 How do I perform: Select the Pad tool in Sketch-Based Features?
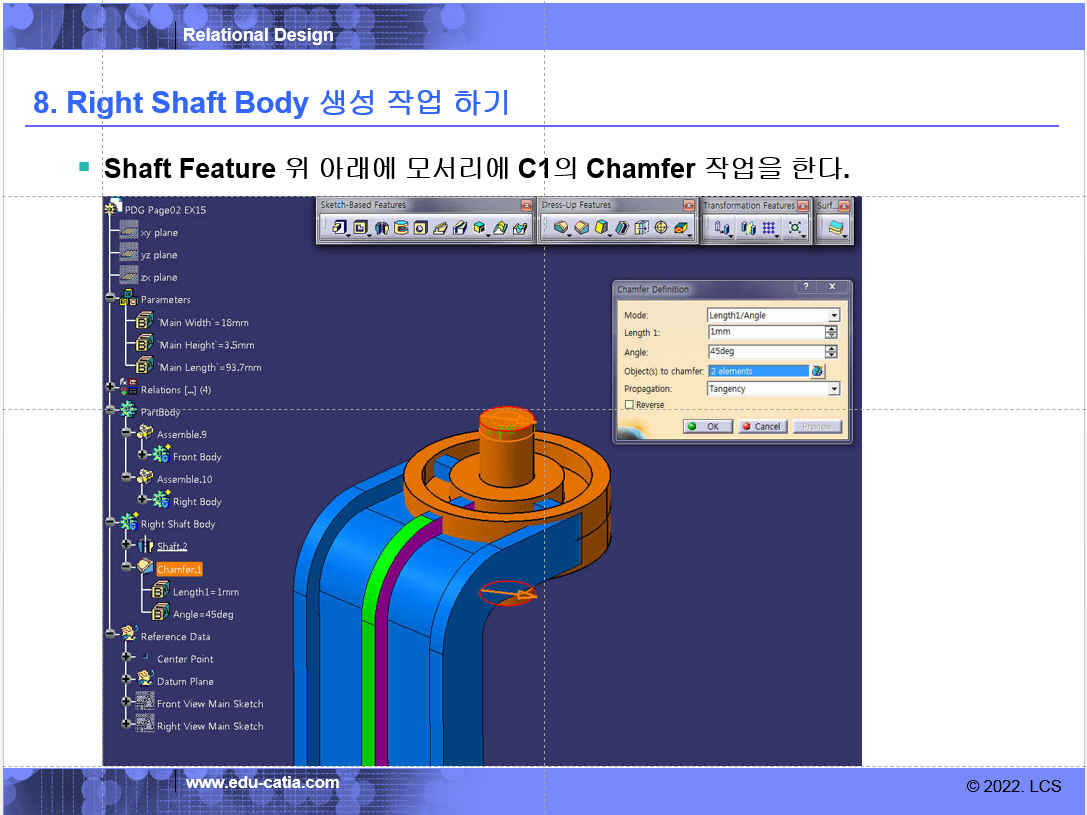tap(339, 228)
